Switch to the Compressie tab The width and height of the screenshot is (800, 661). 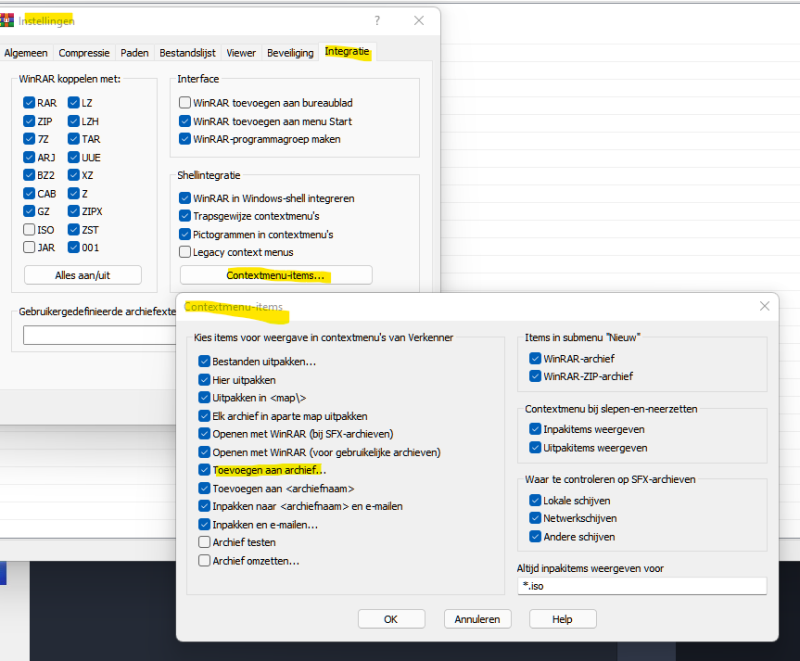[x=84, y=53]
